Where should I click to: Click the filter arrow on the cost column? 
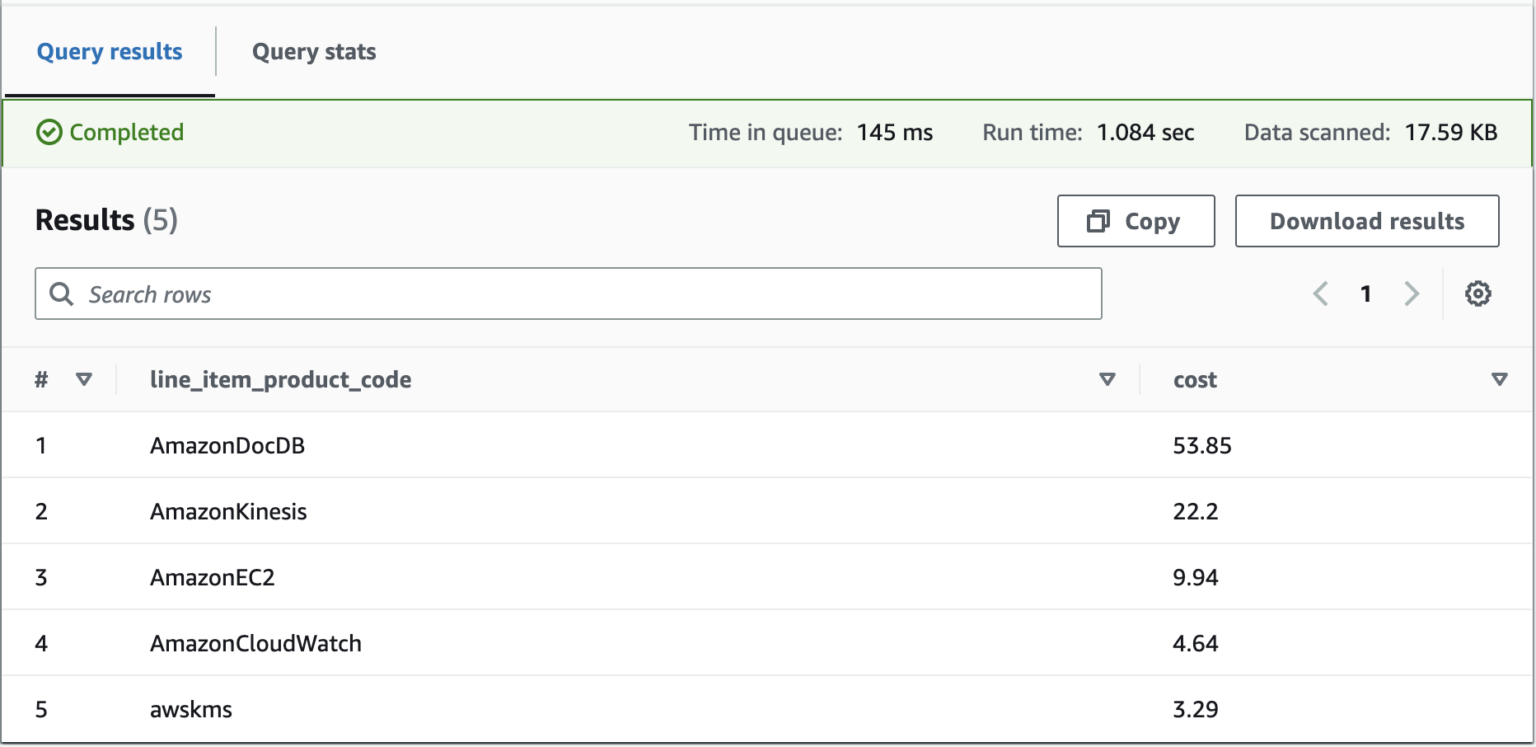tap(1500, 379)
